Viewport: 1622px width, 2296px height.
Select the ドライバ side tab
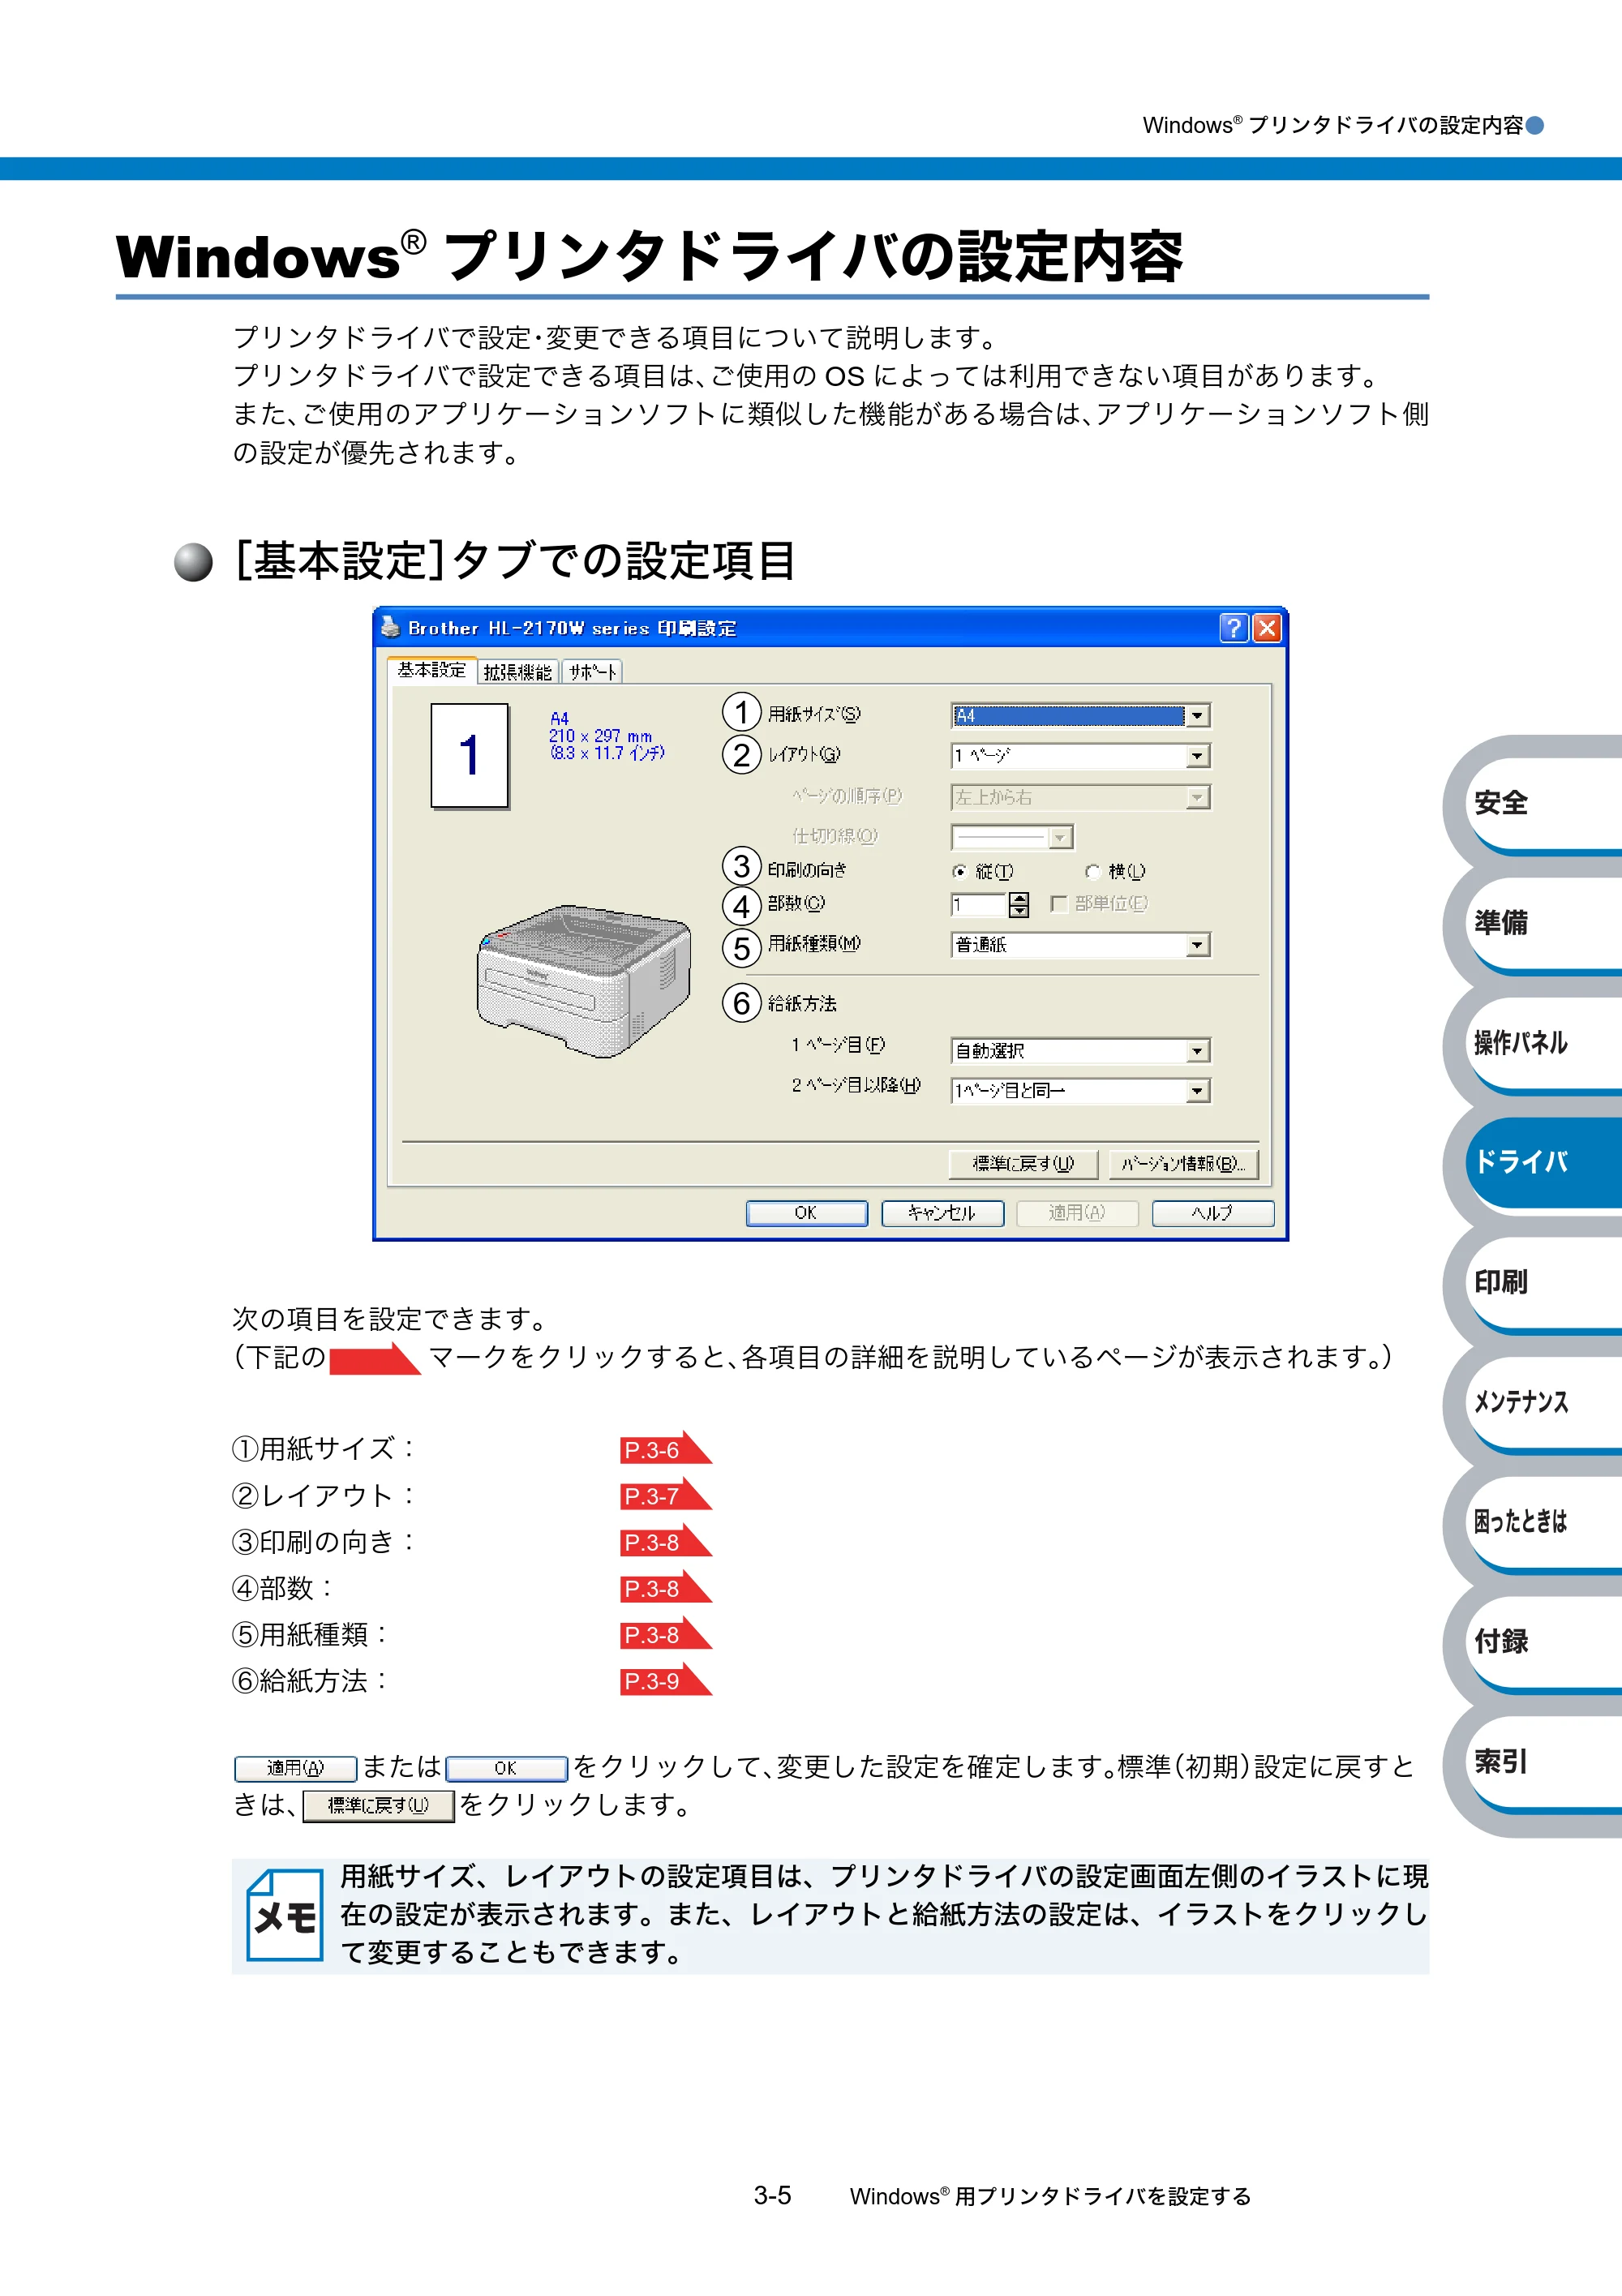(x=1542, y=1162)
